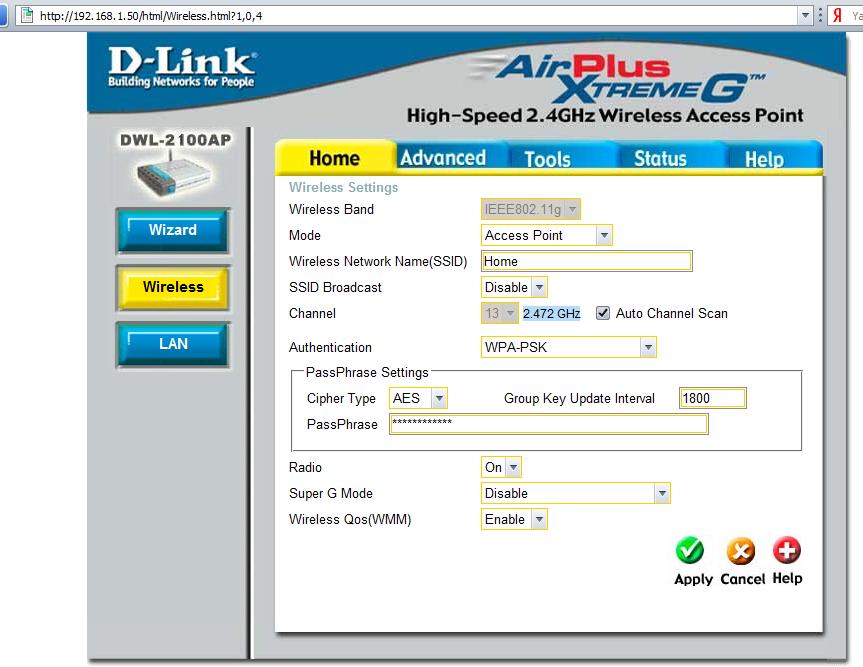The image size is (863, 667).
Task: Click the Group Key Update Interval field
Action: [713, 398]
